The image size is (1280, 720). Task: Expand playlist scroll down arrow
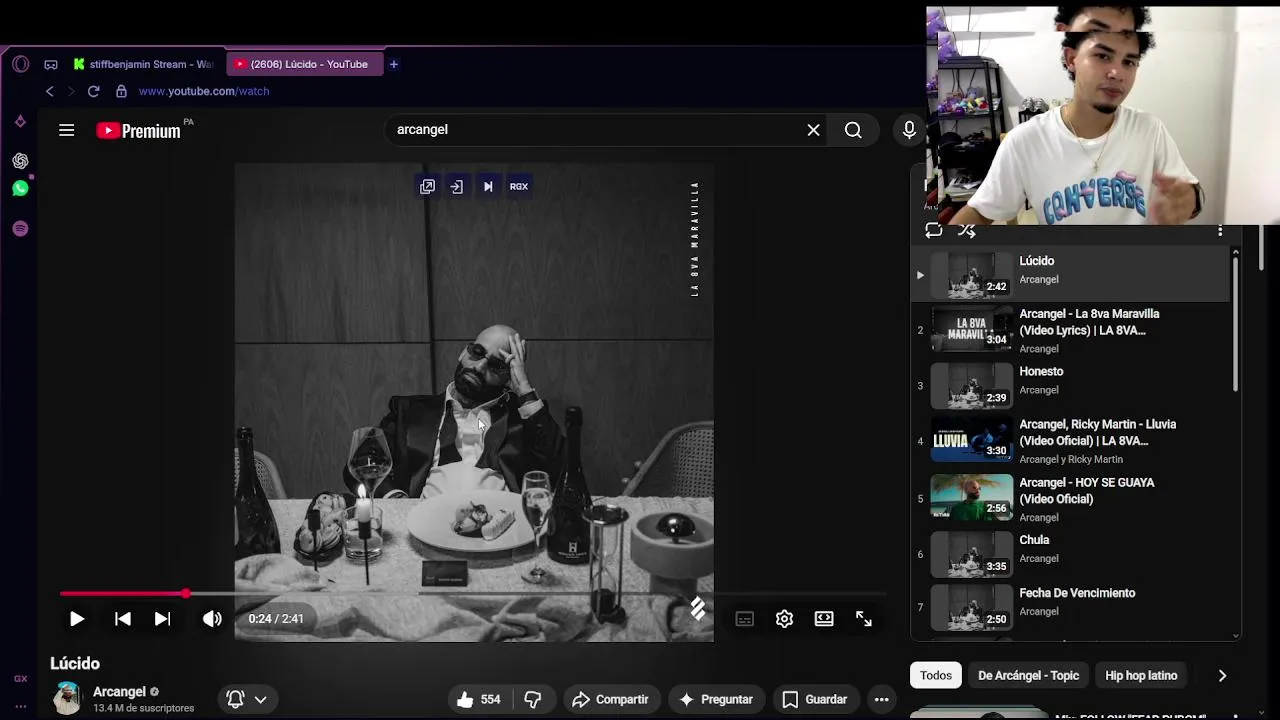(1236, 635)
